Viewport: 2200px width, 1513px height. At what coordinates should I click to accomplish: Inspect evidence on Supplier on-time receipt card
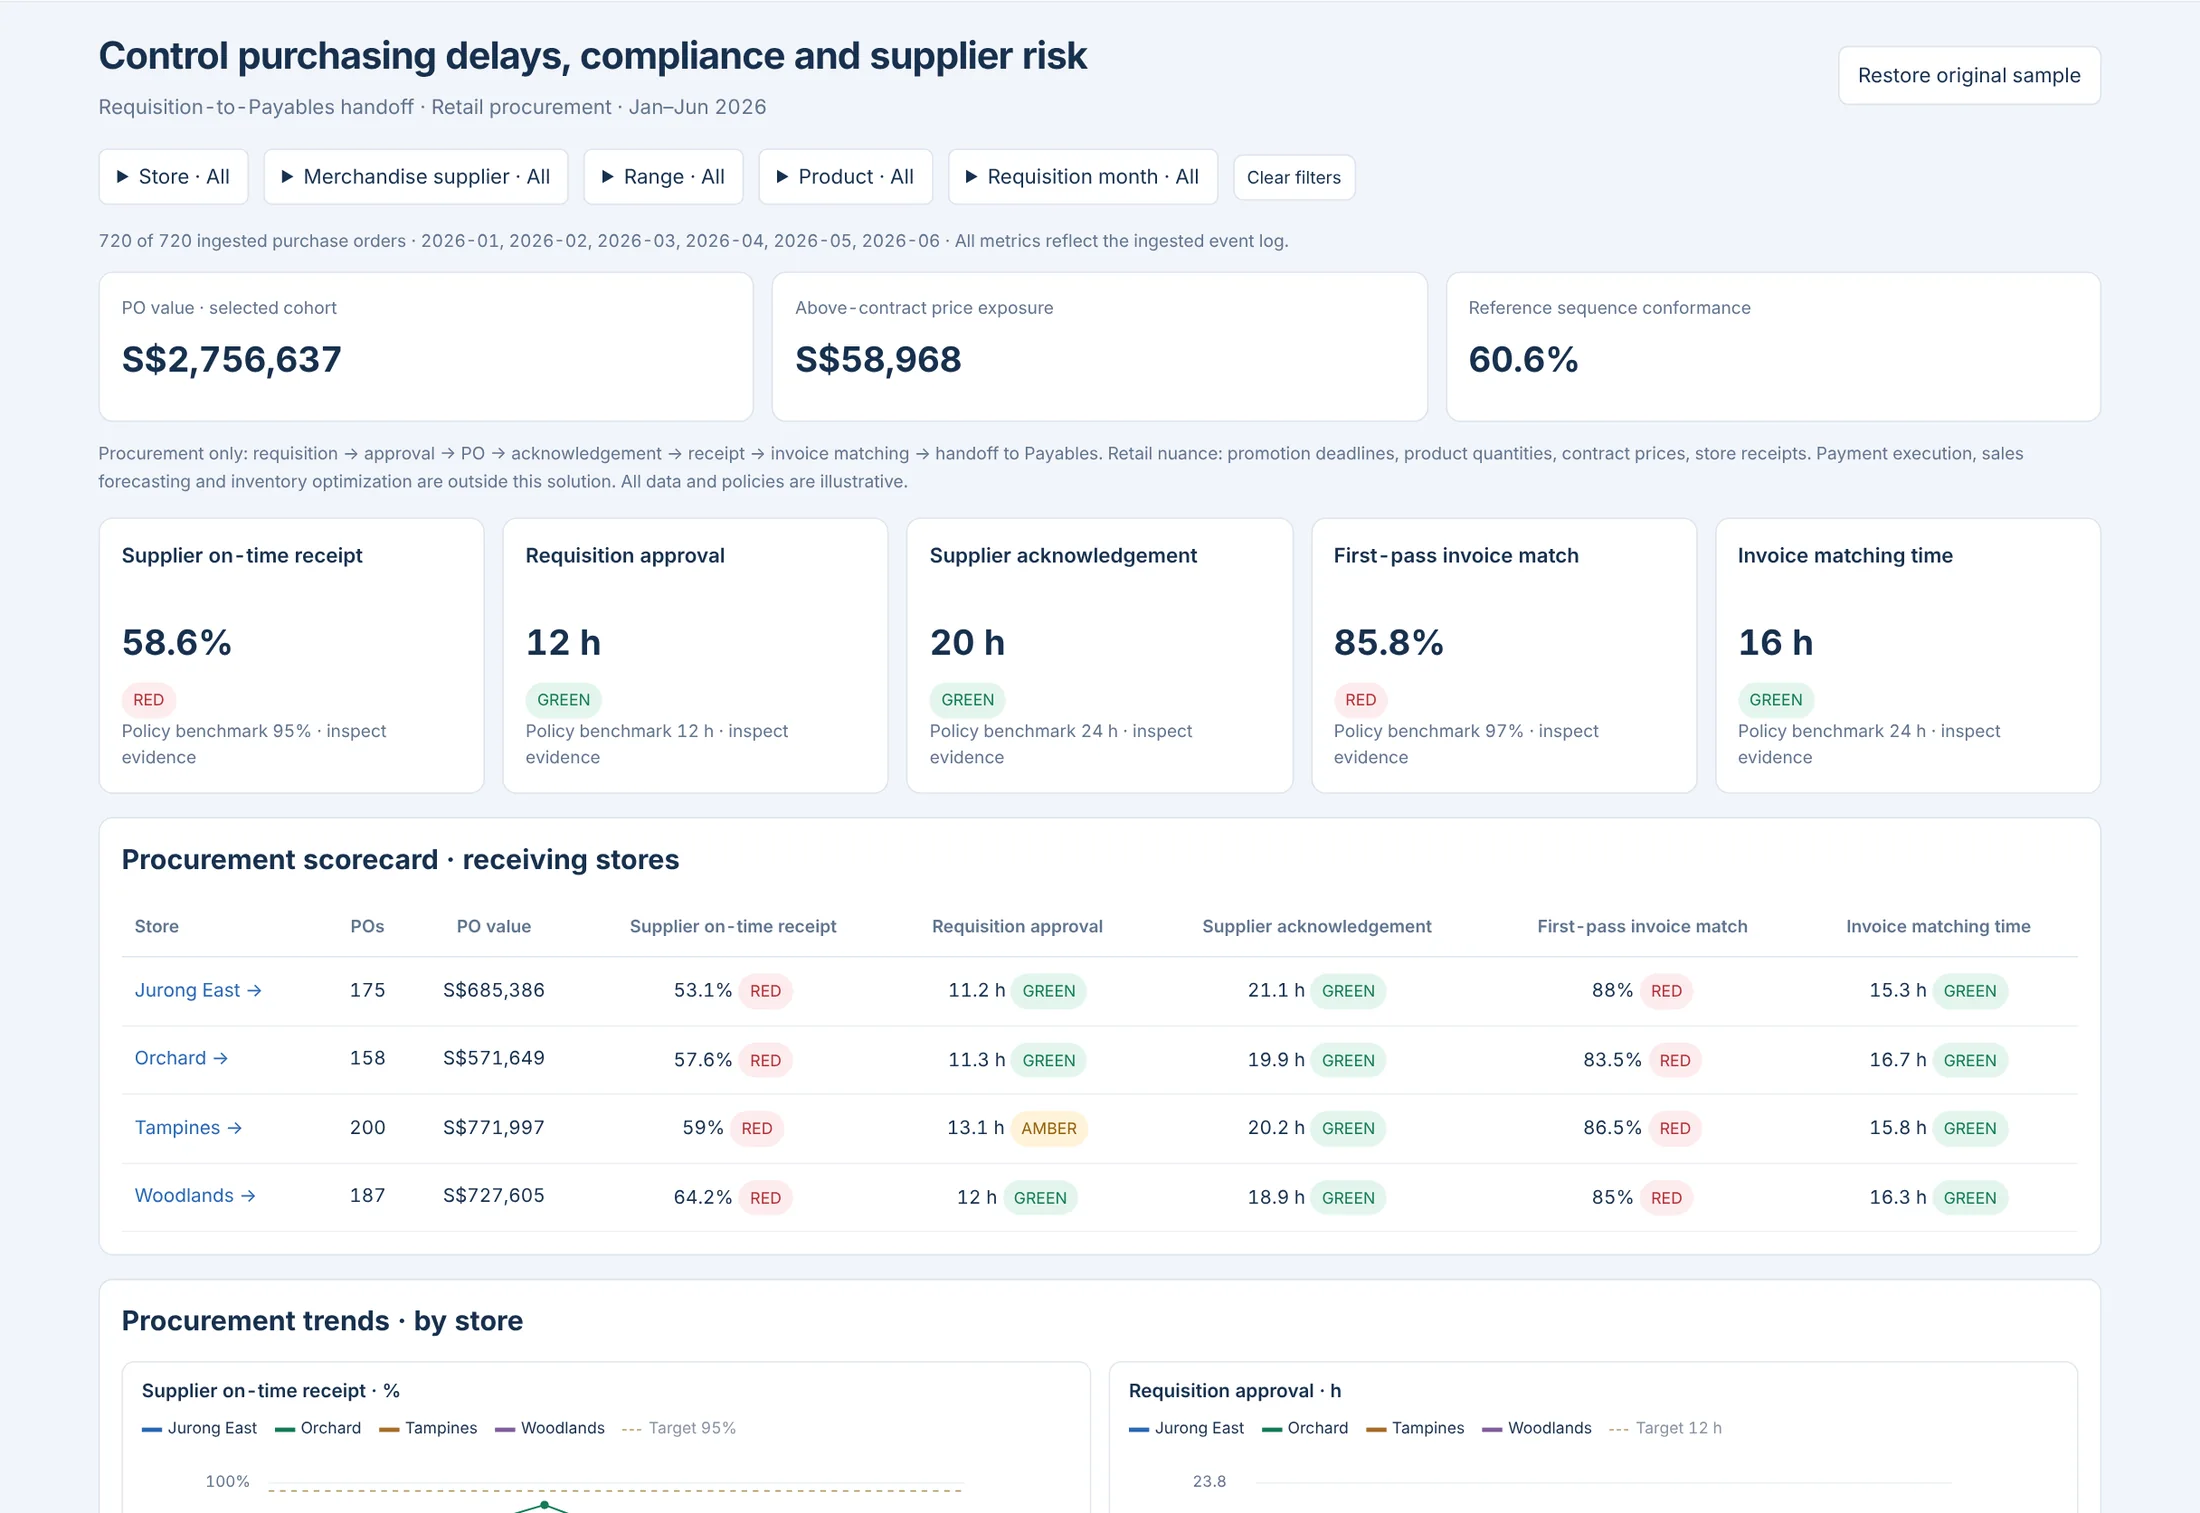pos(291,655)
